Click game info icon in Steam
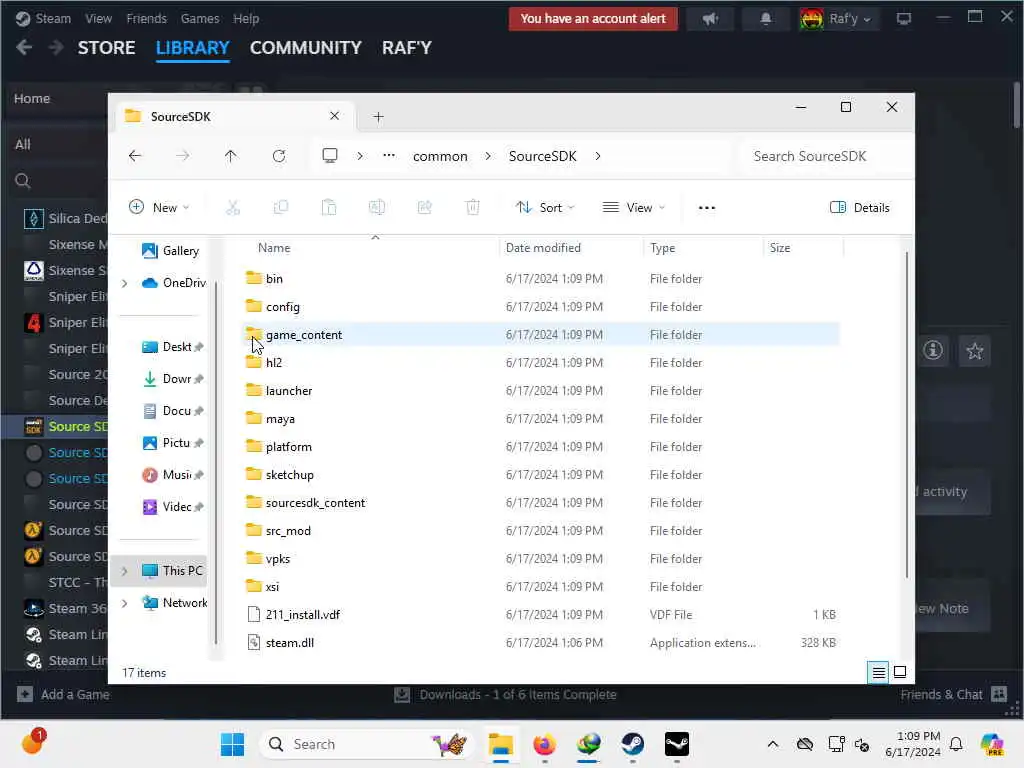The image size is (1024, 768). point(933,351)
